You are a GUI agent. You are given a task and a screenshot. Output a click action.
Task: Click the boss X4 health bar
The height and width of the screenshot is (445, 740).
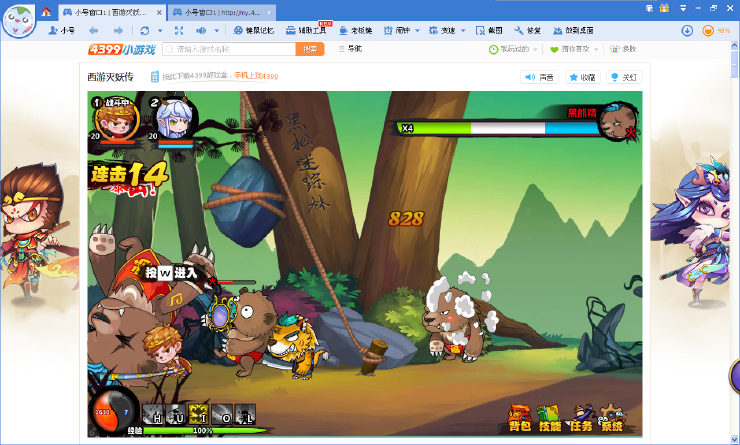pyautogui.click(x=497, y=128)
